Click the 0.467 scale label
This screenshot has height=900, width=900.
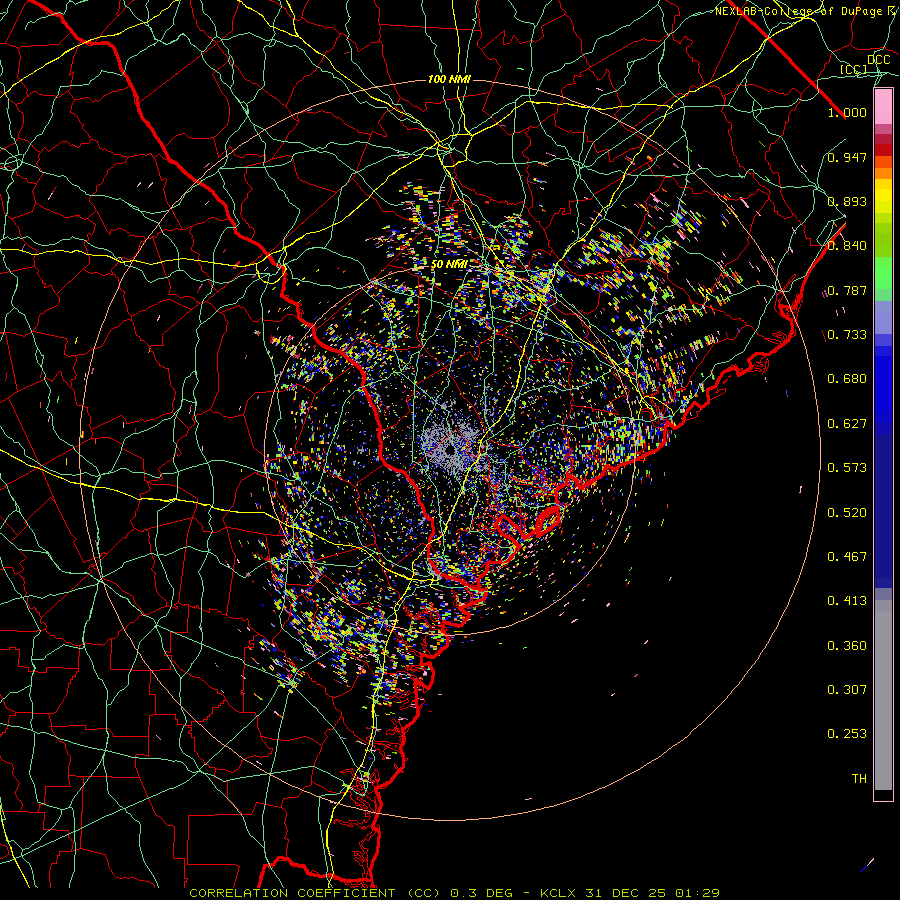tap(847, 557)
